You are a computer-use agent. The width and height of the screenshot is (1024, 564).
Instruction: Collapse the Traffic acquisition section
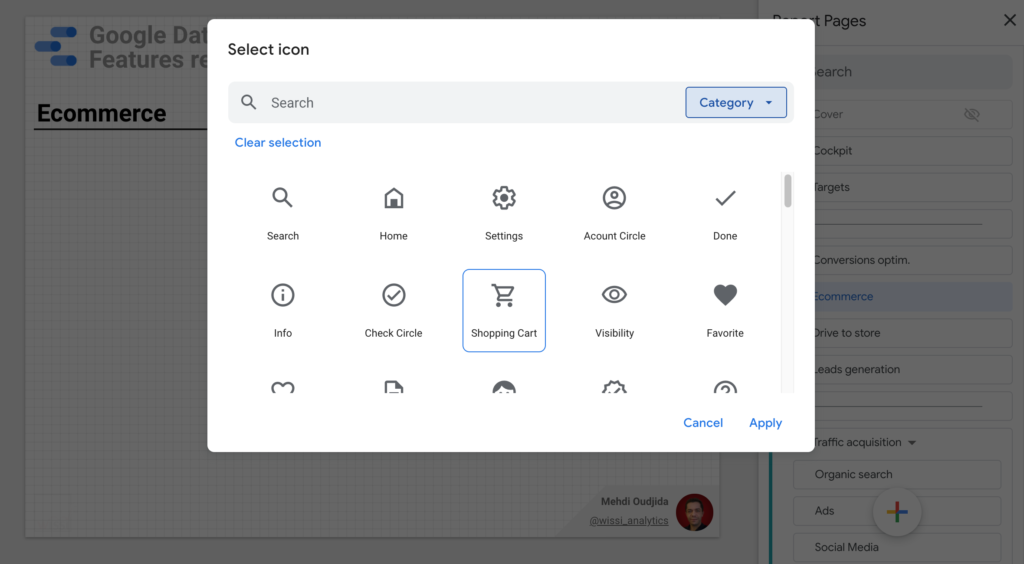tap(912, 443)
